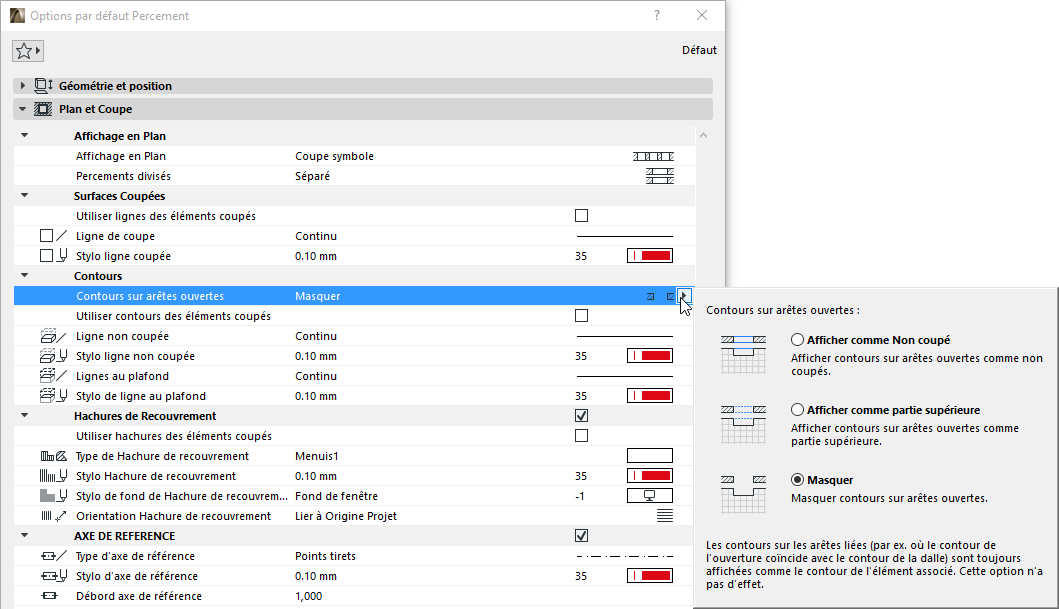1059x609 pixels.
Task: Toggle the Stylo ligne coupée row checkbox
Action: tap(46, 256)
